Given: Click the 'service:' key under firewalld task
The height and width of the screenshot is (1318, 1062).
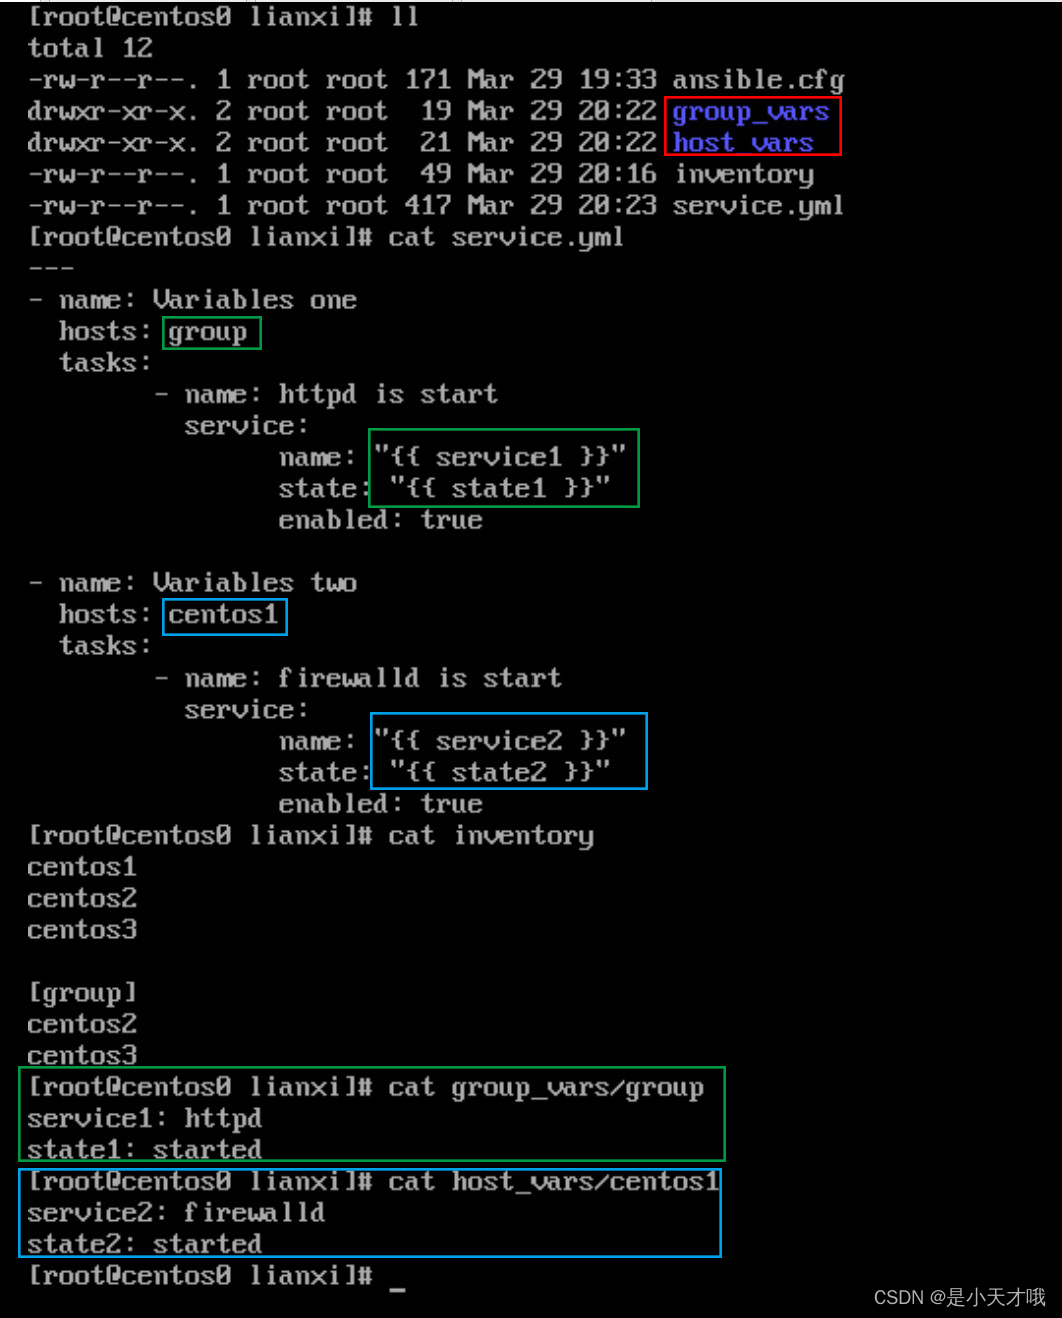Looking at the screenshot, I should click(246, 710).
